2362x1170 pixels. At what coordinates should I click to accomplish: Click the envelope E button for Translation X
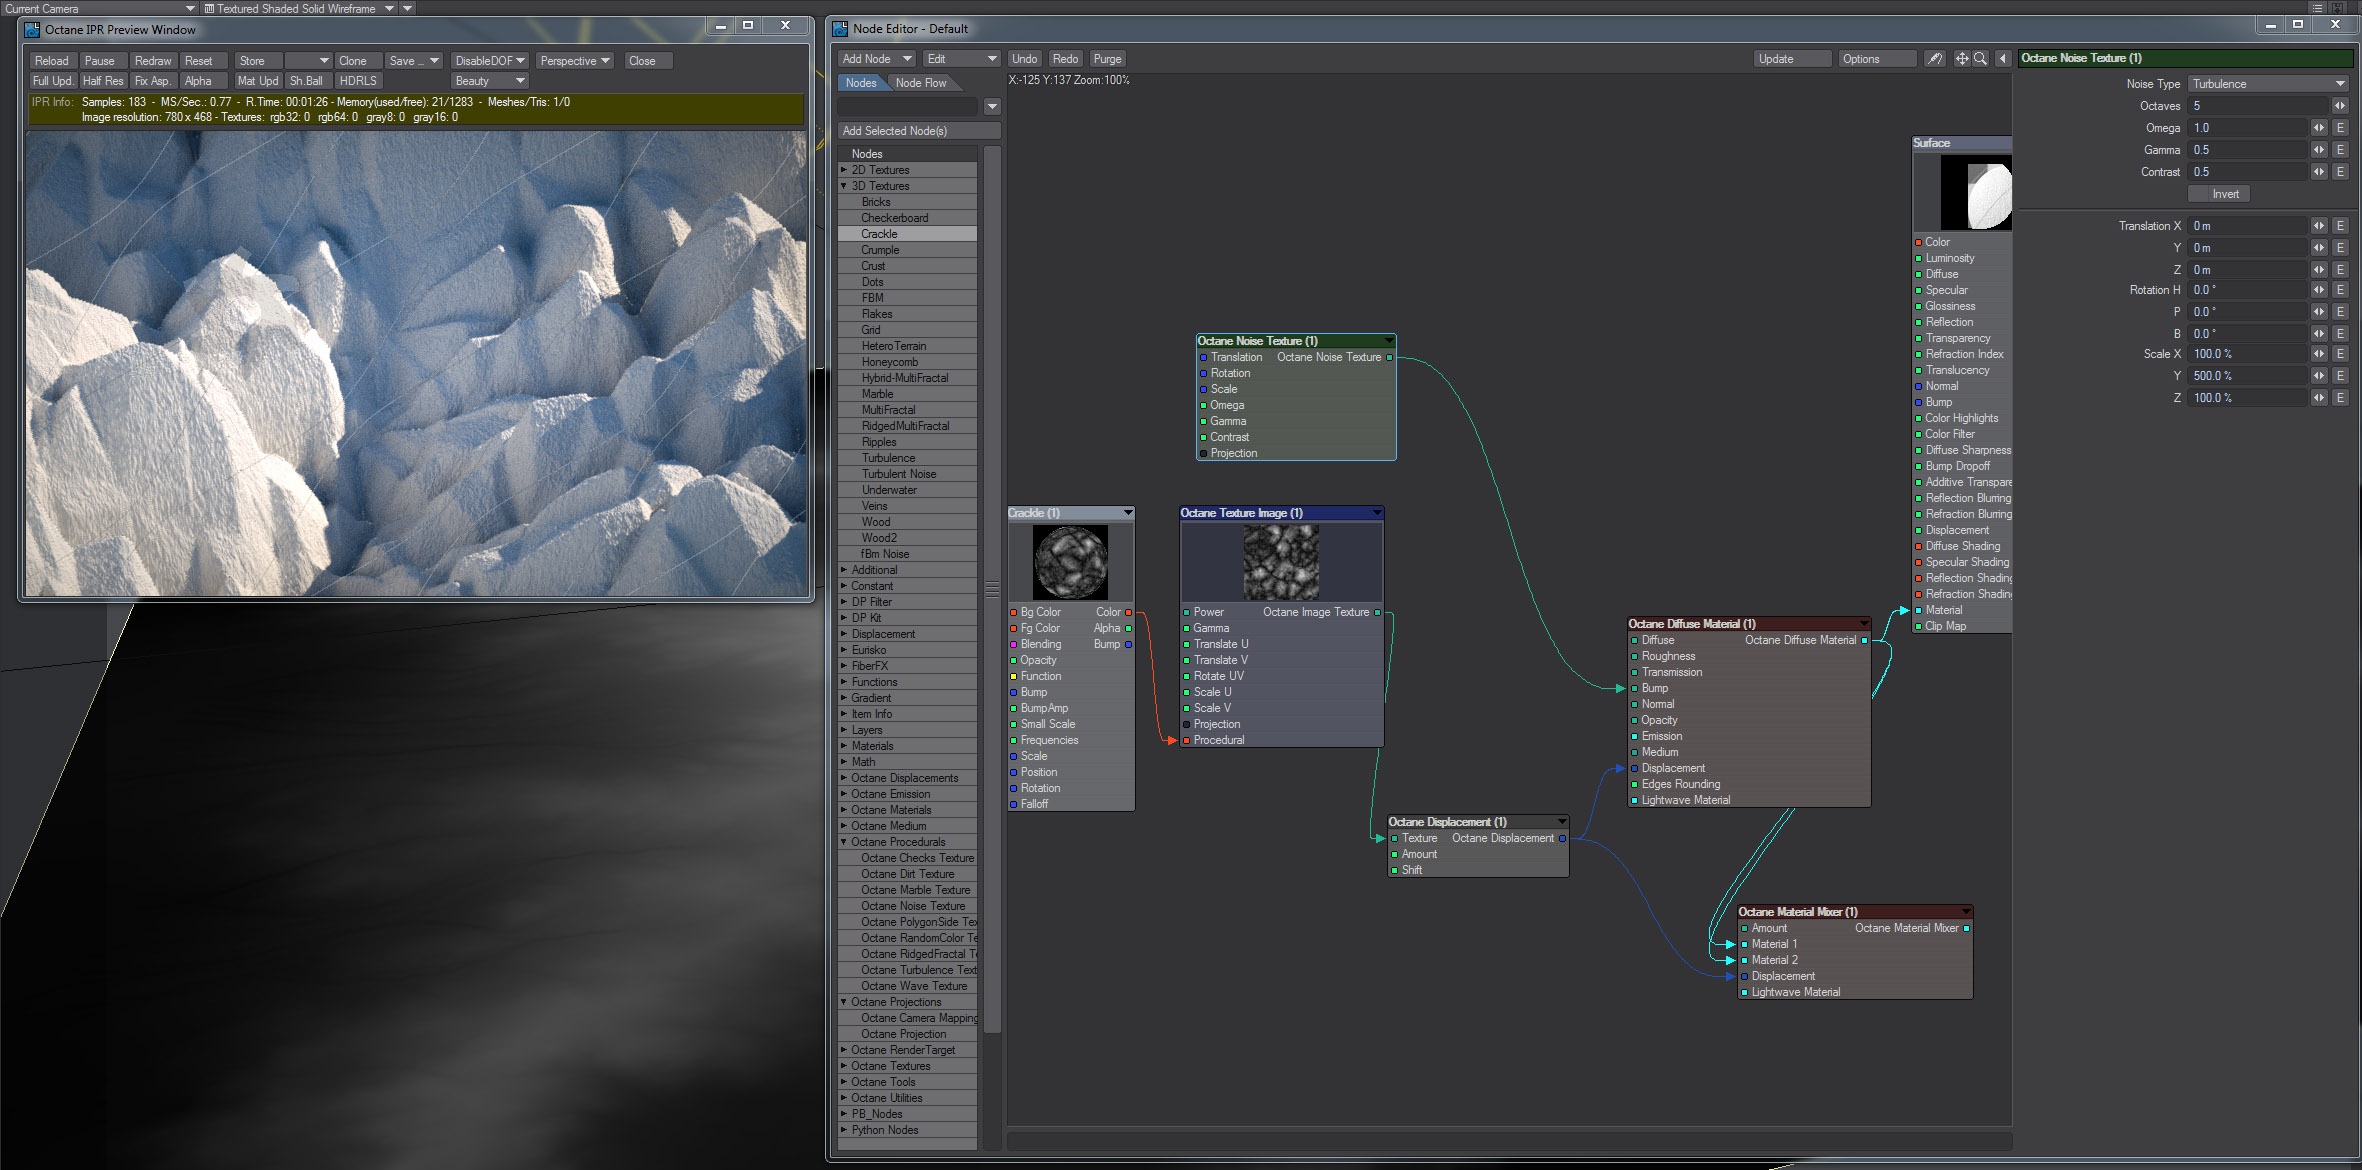pyautogui.click(x=2340, y=226)
